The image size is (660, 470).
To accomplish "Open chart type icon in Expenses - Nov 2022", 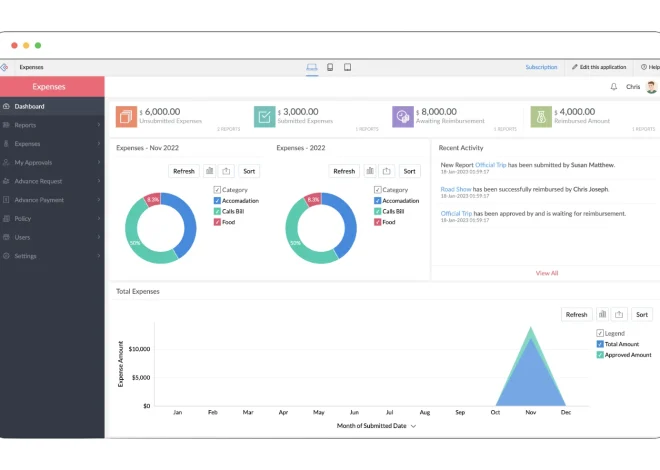I will [x=209, y=171].
